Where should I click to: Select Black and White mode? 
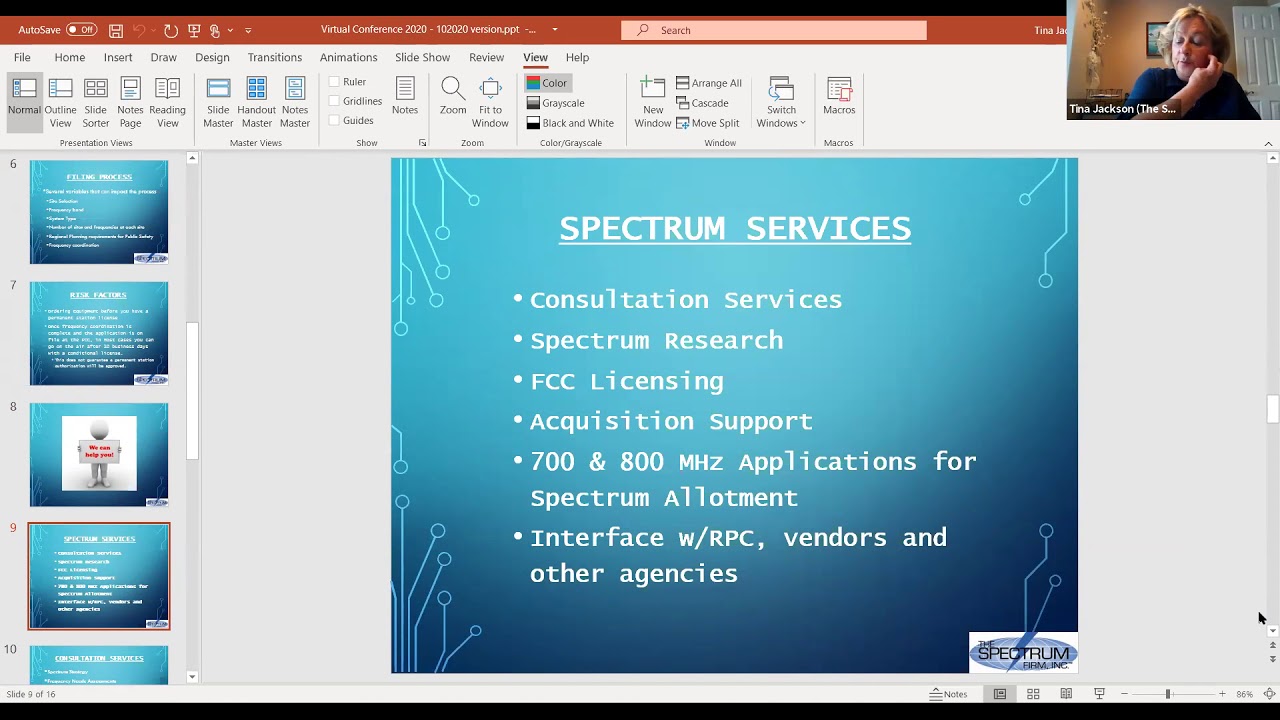570,123
